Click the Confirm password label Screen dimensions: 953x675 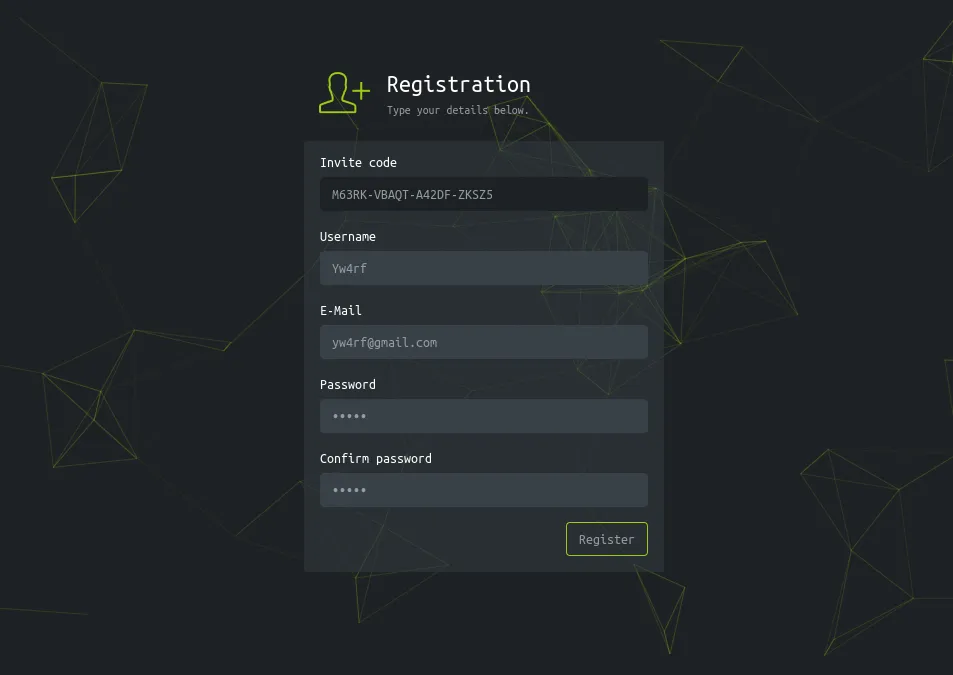coord(375,459)
